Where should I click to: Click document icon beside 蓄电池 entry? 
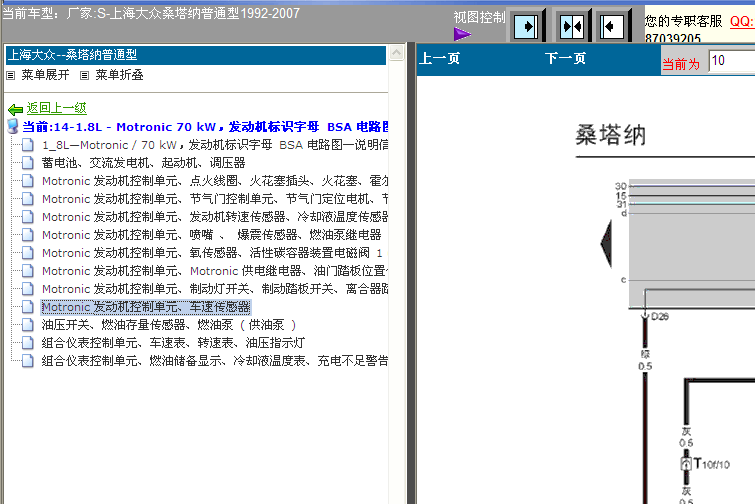(28, 163)
